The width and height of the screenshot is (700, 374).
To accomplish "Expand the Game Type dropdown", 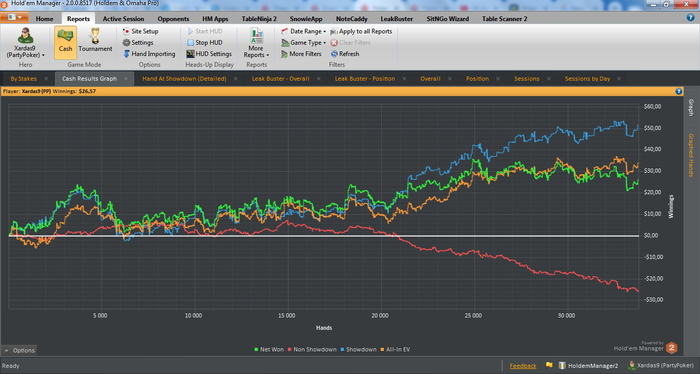I will click(x=303, y=42).
